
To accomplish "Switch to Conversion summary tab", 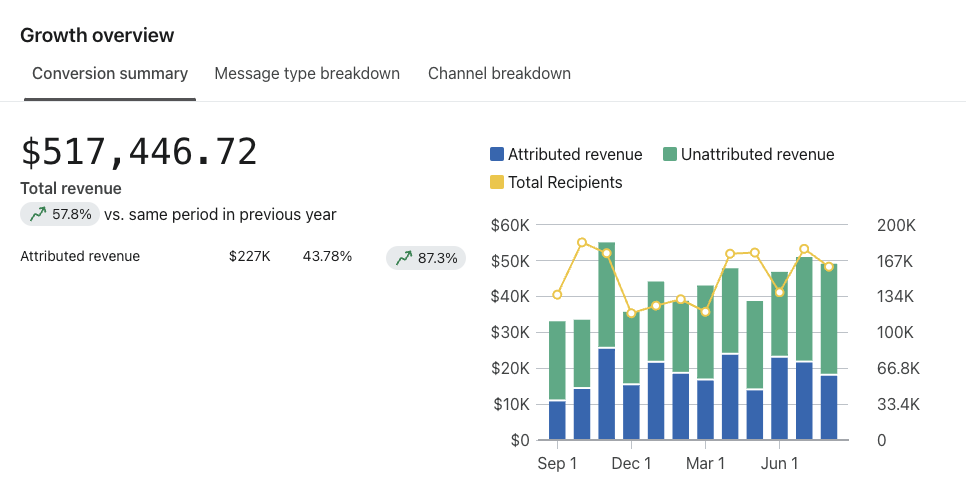I will click(110, 73).
